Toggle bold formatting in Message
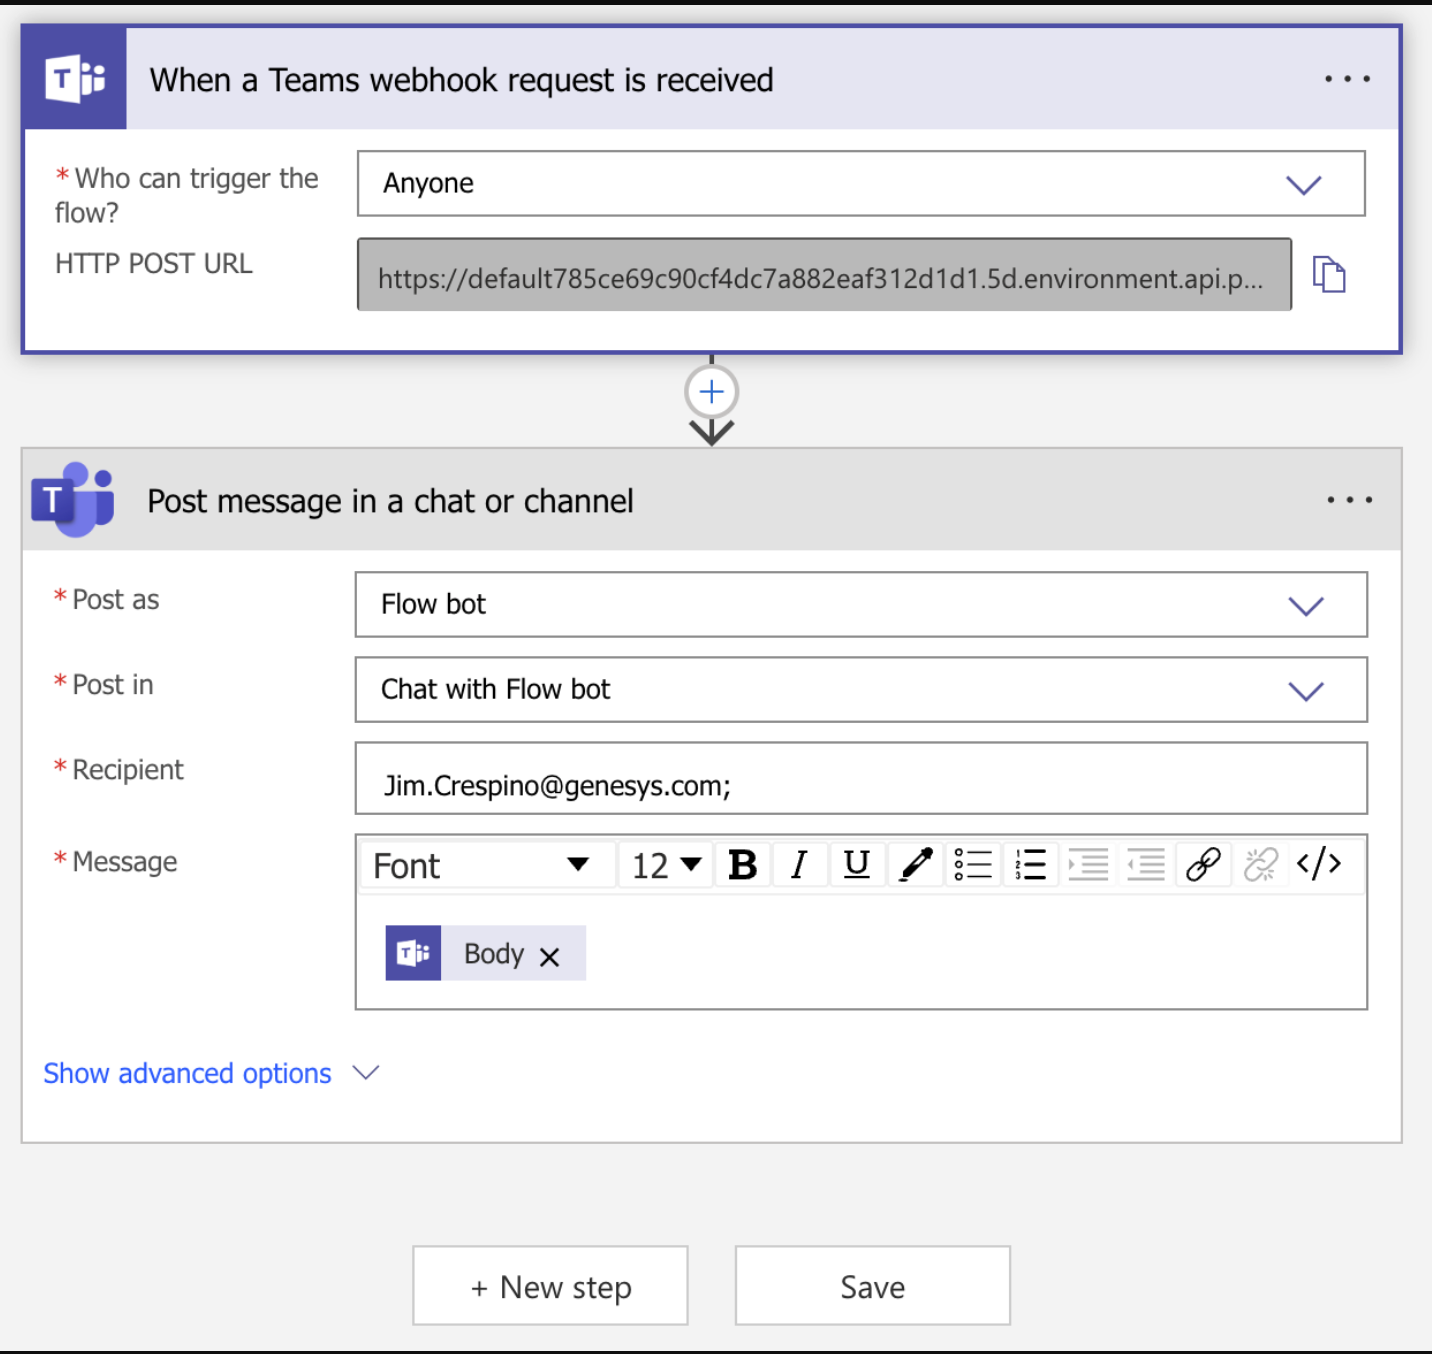This screenshot has width=1432, height=1354. pyautogui.click(x=742, y=865)
